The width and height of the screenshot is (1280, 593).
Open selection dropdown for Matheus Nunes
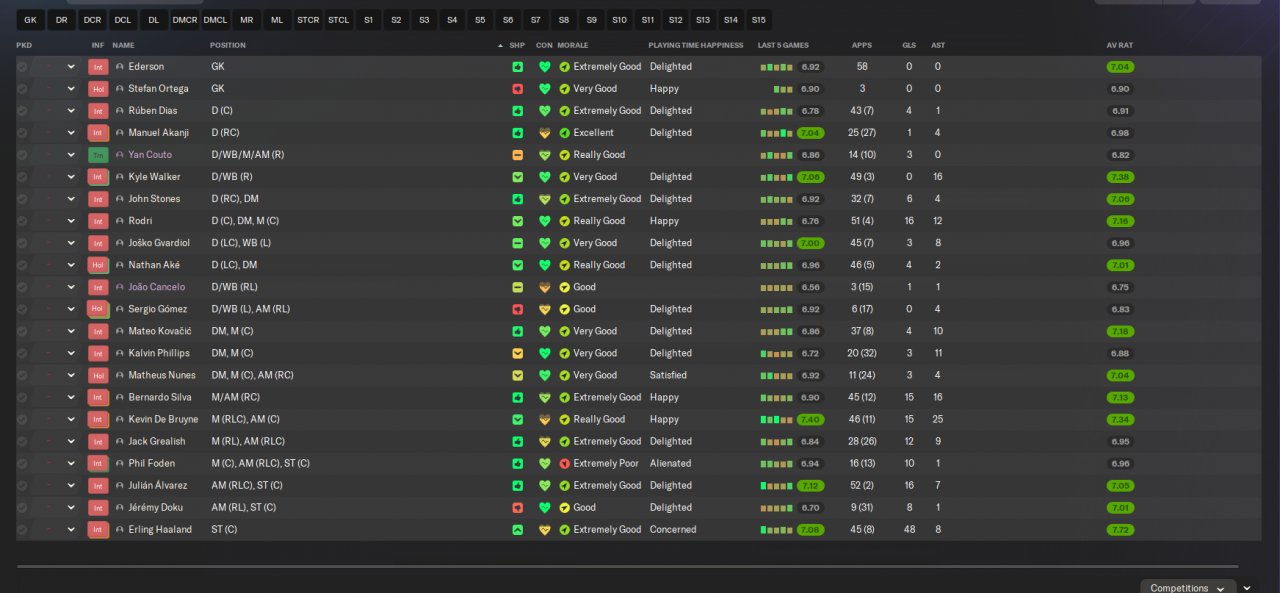(x=71, y=376)
